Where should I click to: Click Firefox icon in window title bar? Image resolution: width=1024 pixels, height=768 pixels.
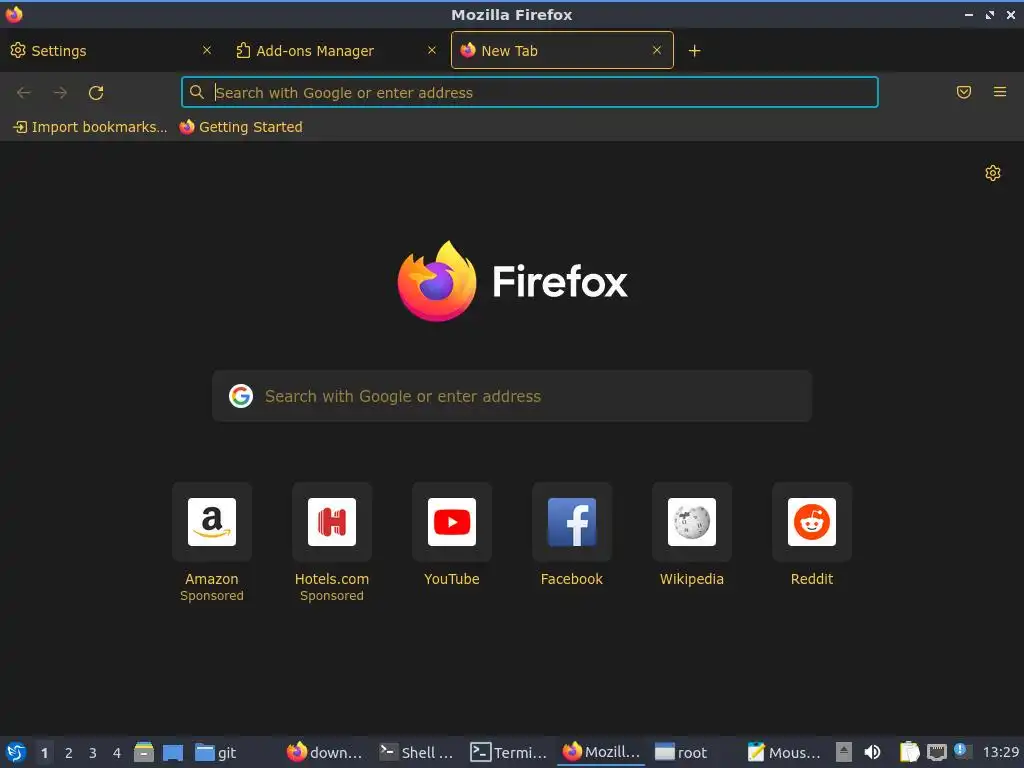click(x=14, y=14)
